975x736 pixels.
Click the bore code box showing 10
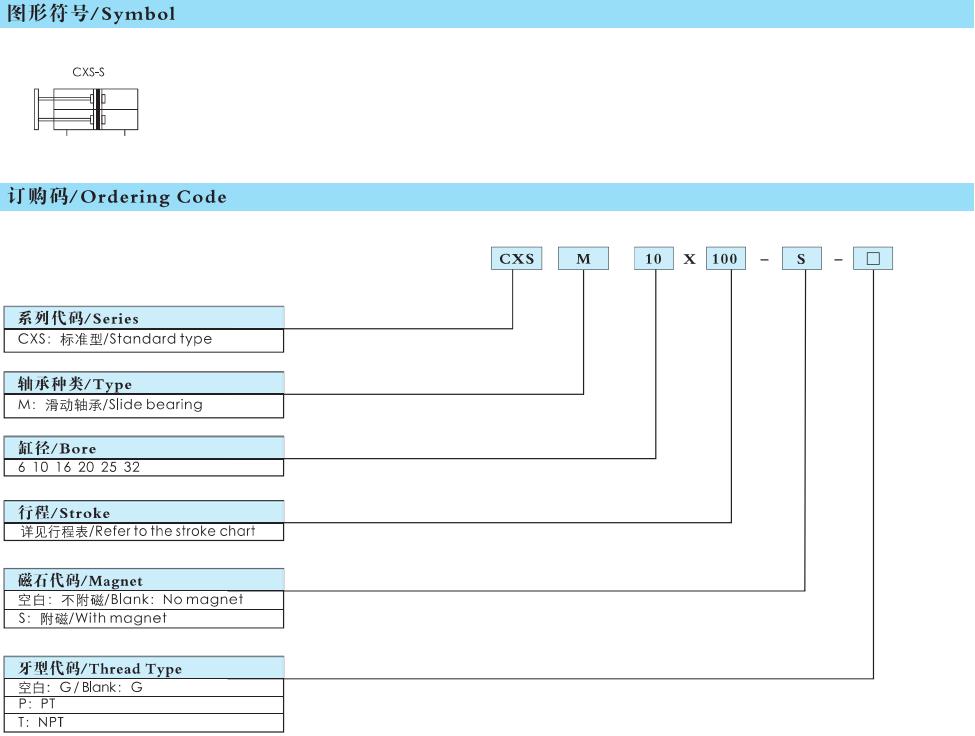tap(653, 259)
